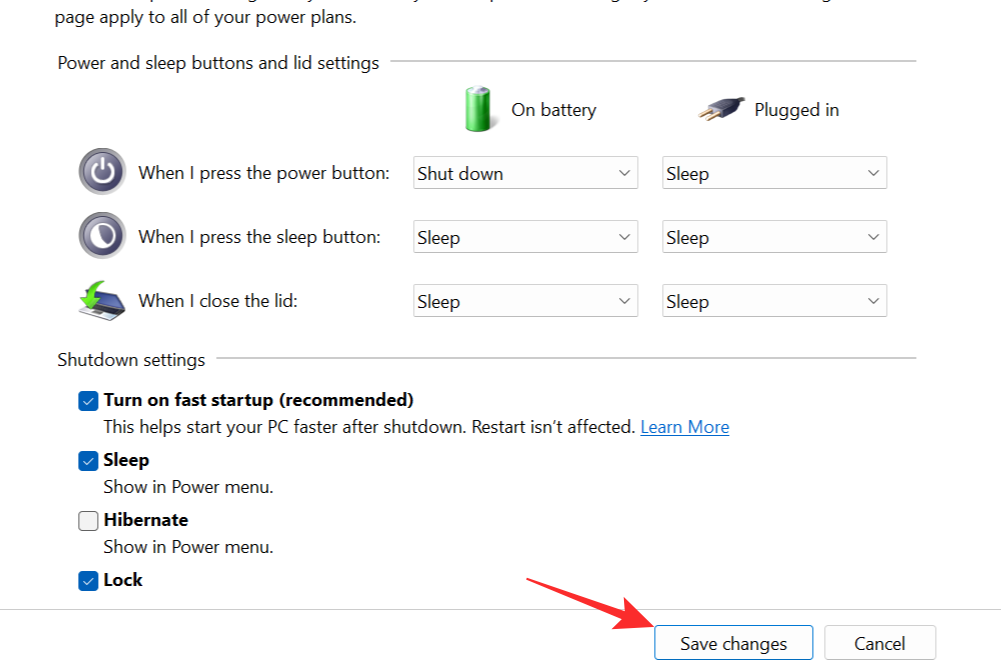Open close-lid on-battery dropdown

click(526, 301)
